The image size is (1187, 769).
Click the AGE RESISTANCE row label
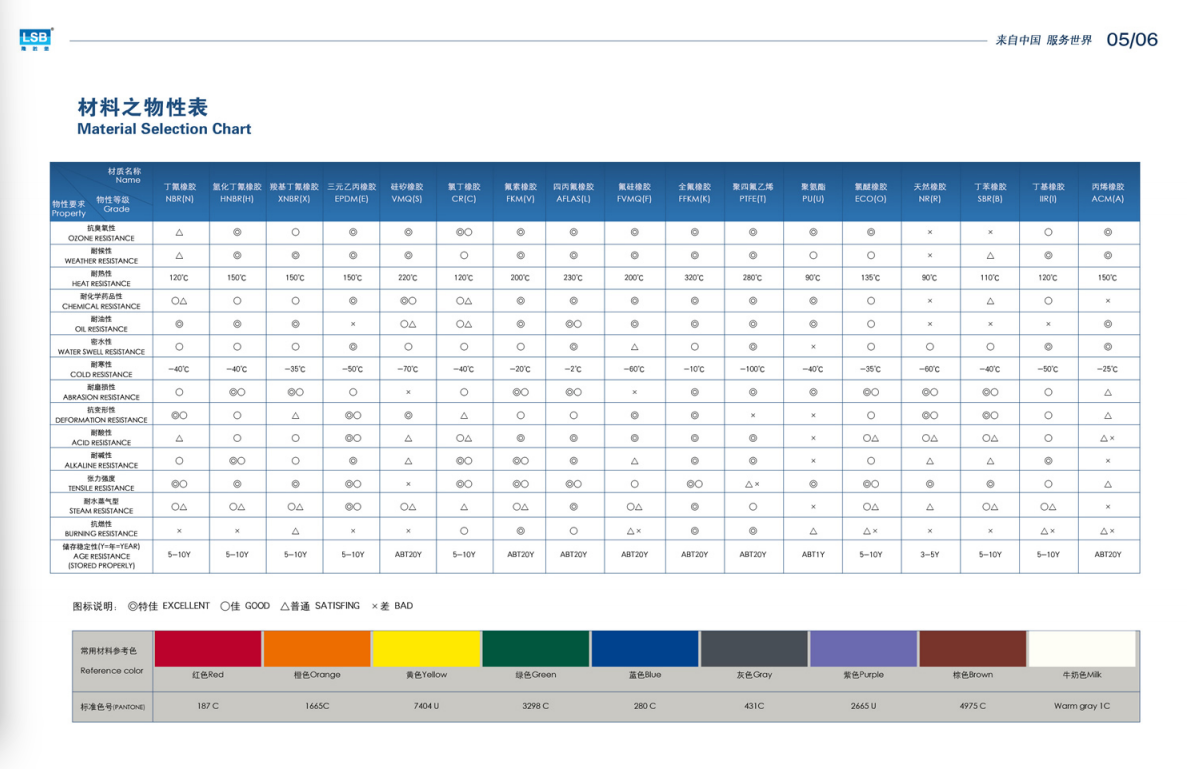click(x=99, y=557)
